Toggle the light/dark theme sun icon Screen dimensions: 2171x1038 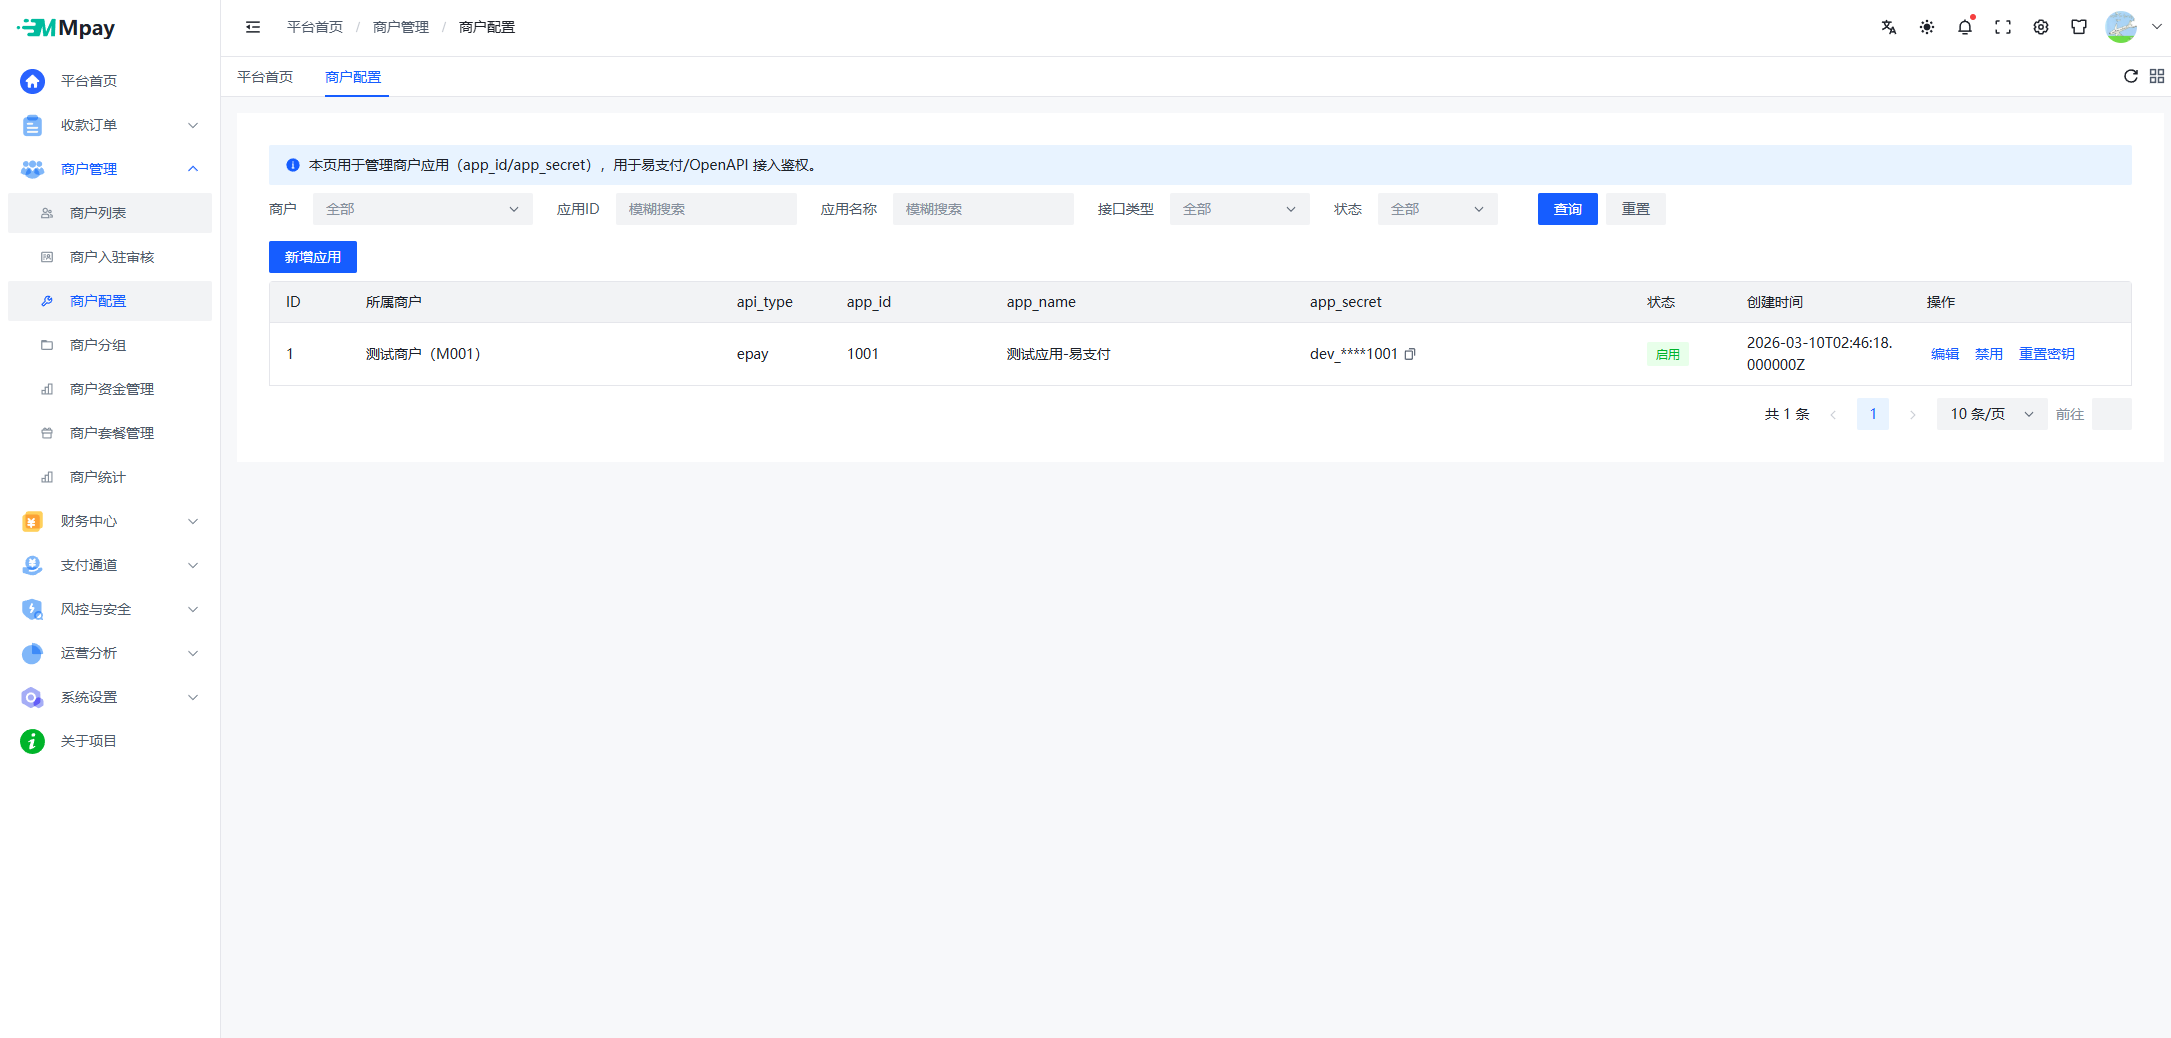tap(1926, 27)
